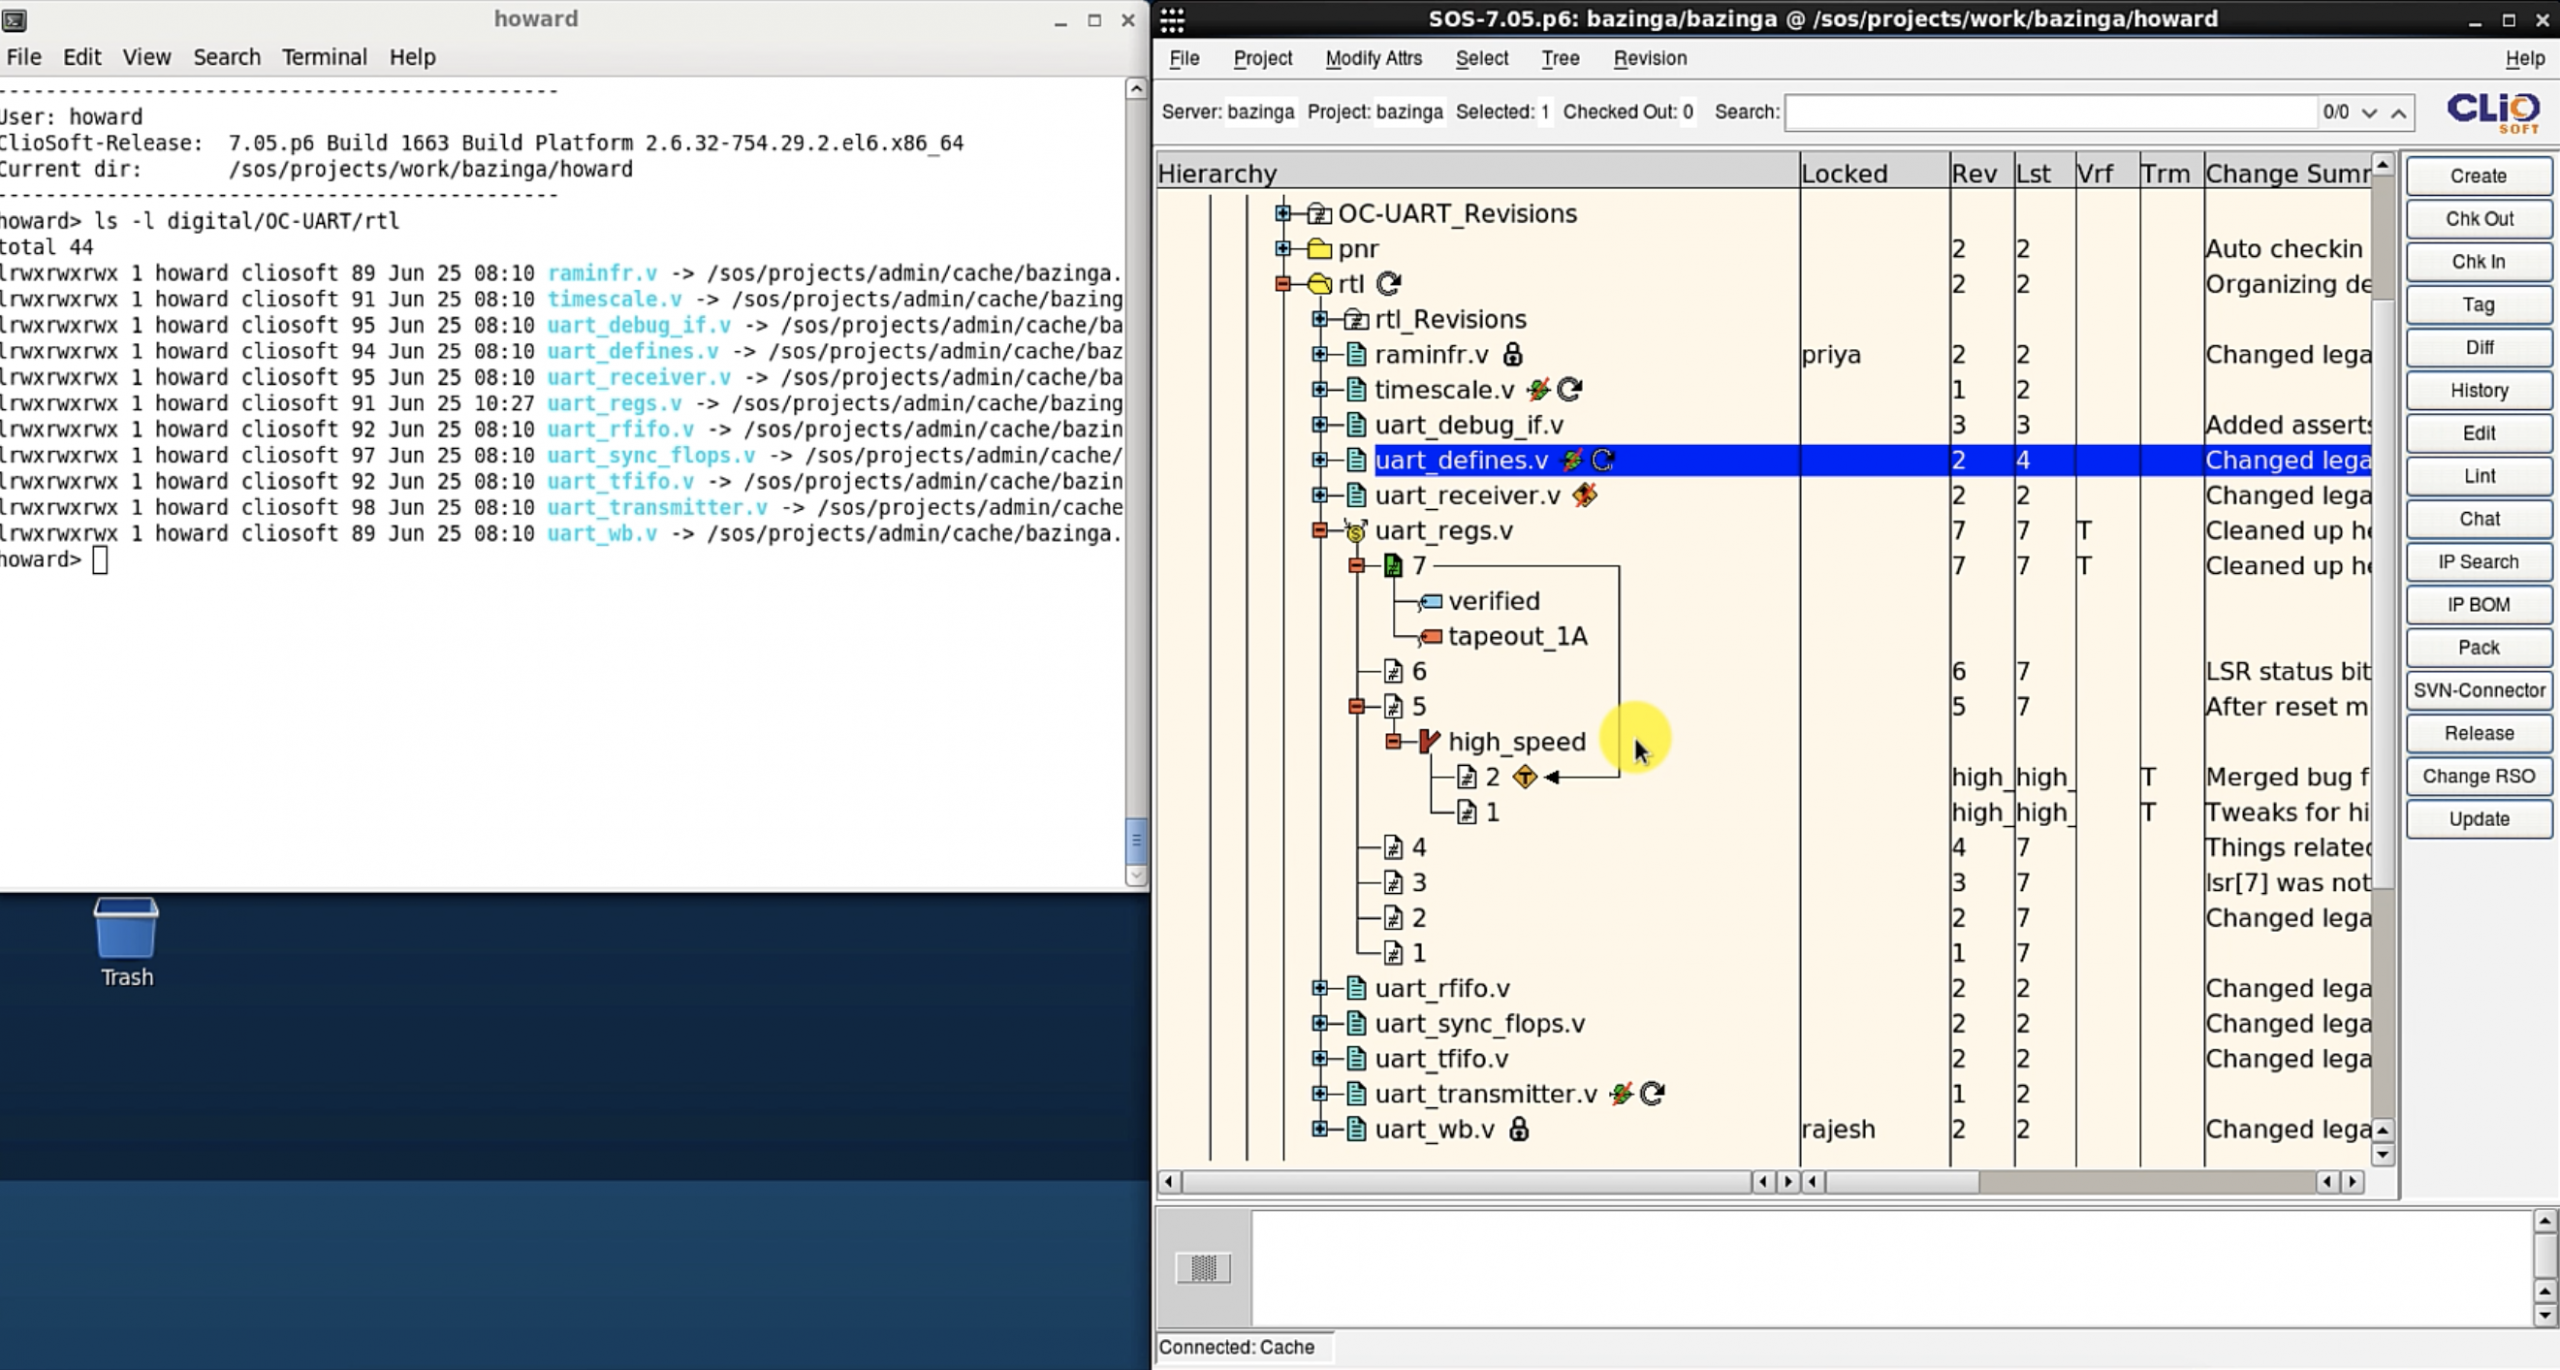Click the right horizontal scrollbar of attribute columns
2560x1370 pixels.
pyautogui.click(x=1900, y=1182)
